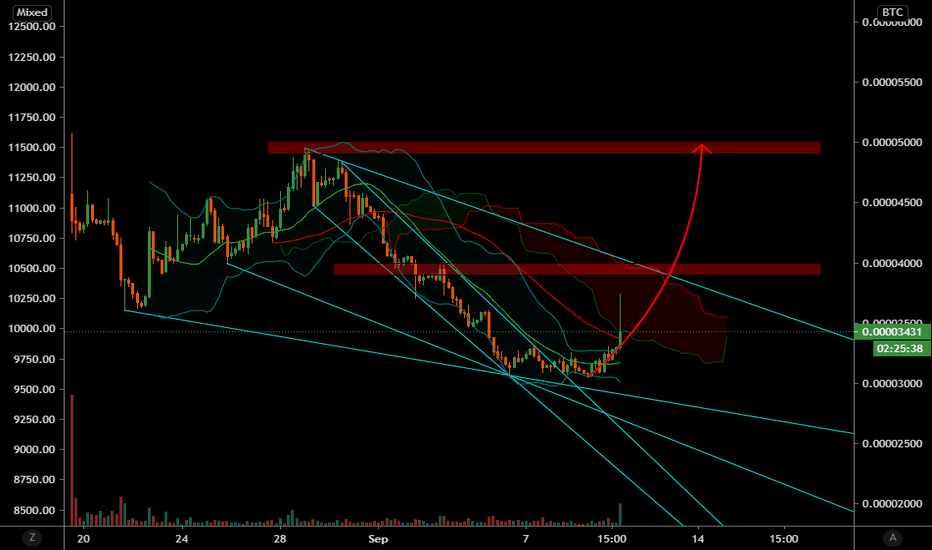Toggle the A auto-scale button
This screenshot has width=932, height=550.
click(892, 538)
